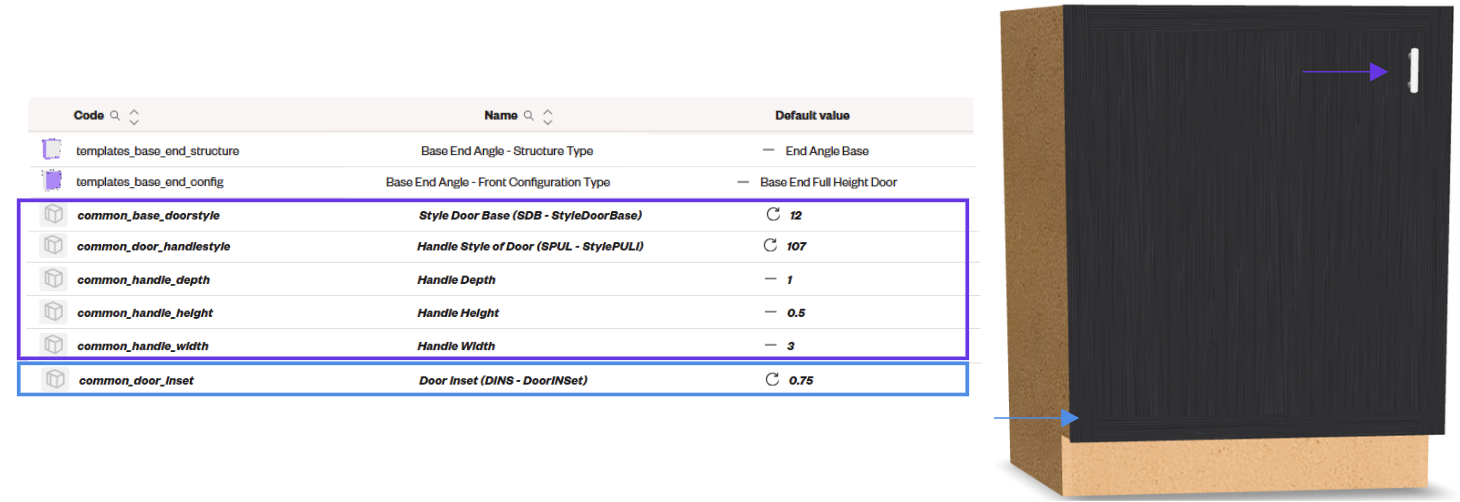Image resolution: width=1460 pixels, height=502 pixels.
Task: Click the cube icon beside common_door_handlestyle
Action: point(55,245)
